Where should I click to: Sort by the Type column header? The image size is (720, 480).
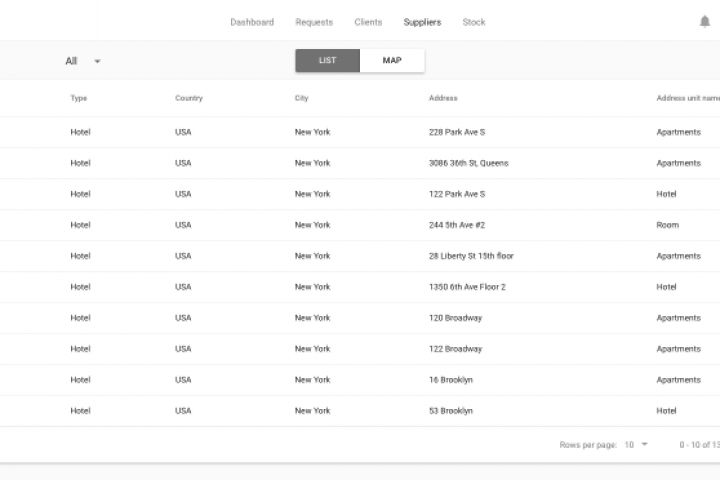79,98
